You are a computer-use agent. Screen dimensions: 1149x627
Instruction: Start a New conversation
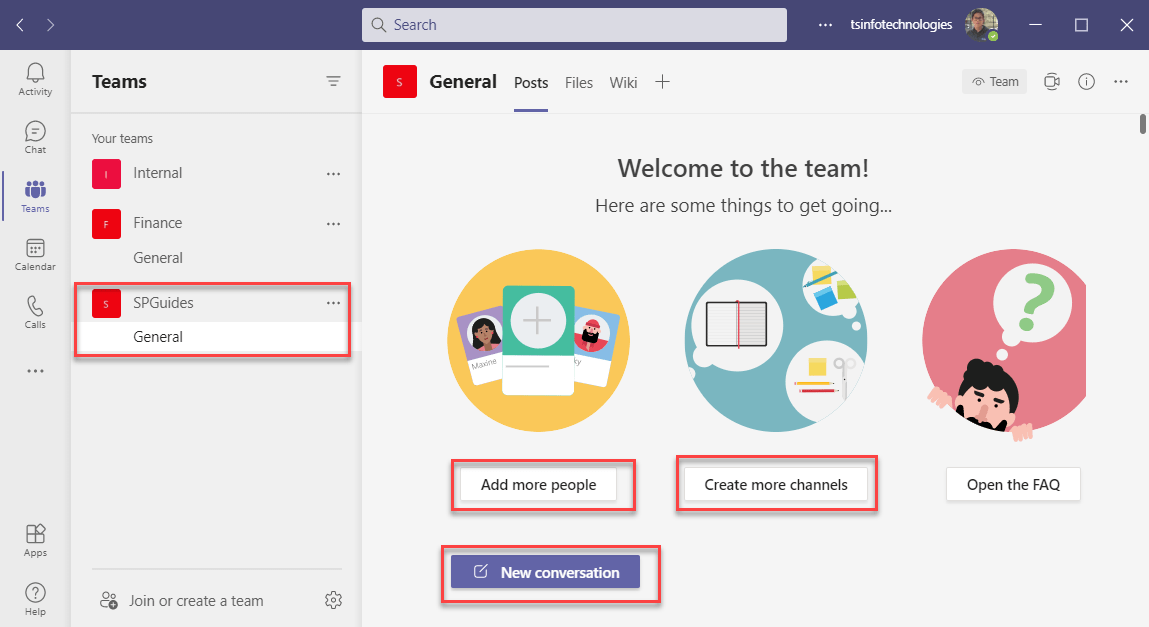pyautogui.click(x=545, y=572)
